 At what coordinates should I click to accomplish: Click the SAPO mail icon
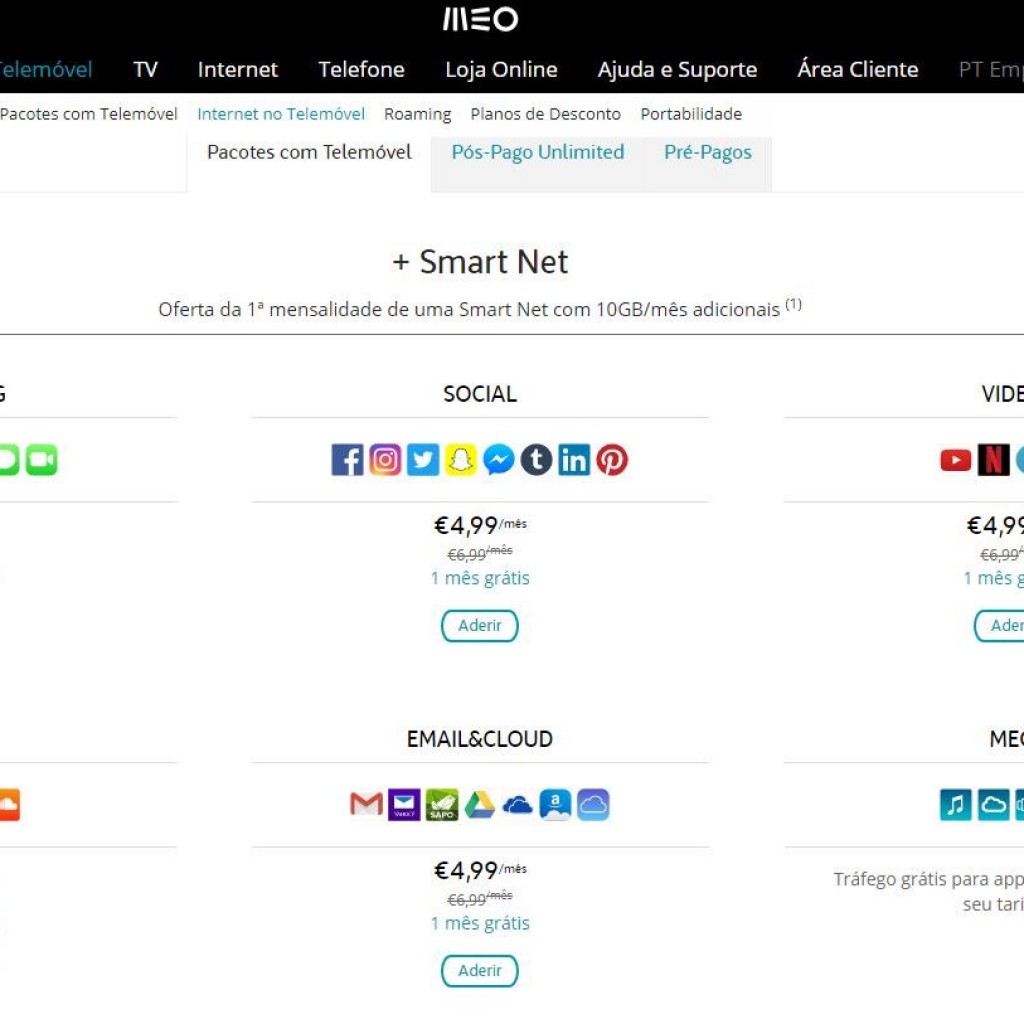[x=442, y=805]
